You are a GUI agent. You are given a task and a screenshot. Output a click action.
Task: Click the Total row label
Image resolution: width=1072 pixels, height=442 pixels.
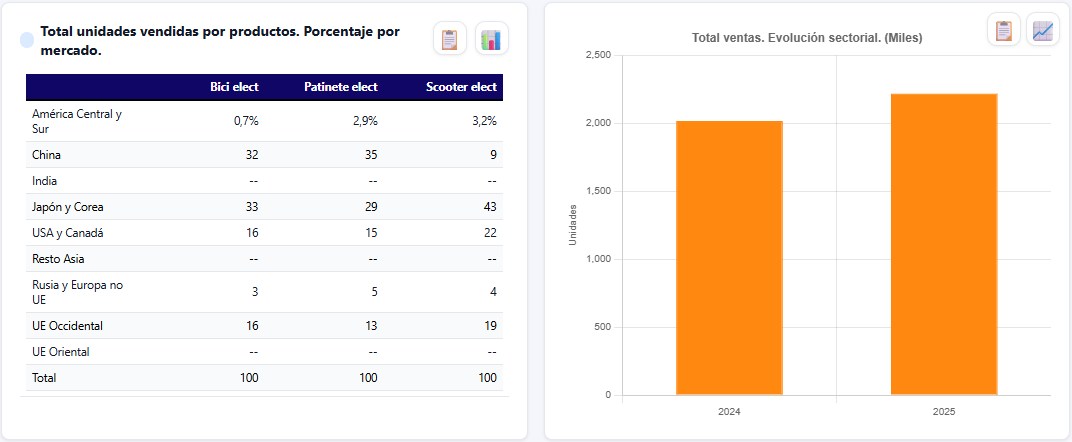tap(44, 378)
